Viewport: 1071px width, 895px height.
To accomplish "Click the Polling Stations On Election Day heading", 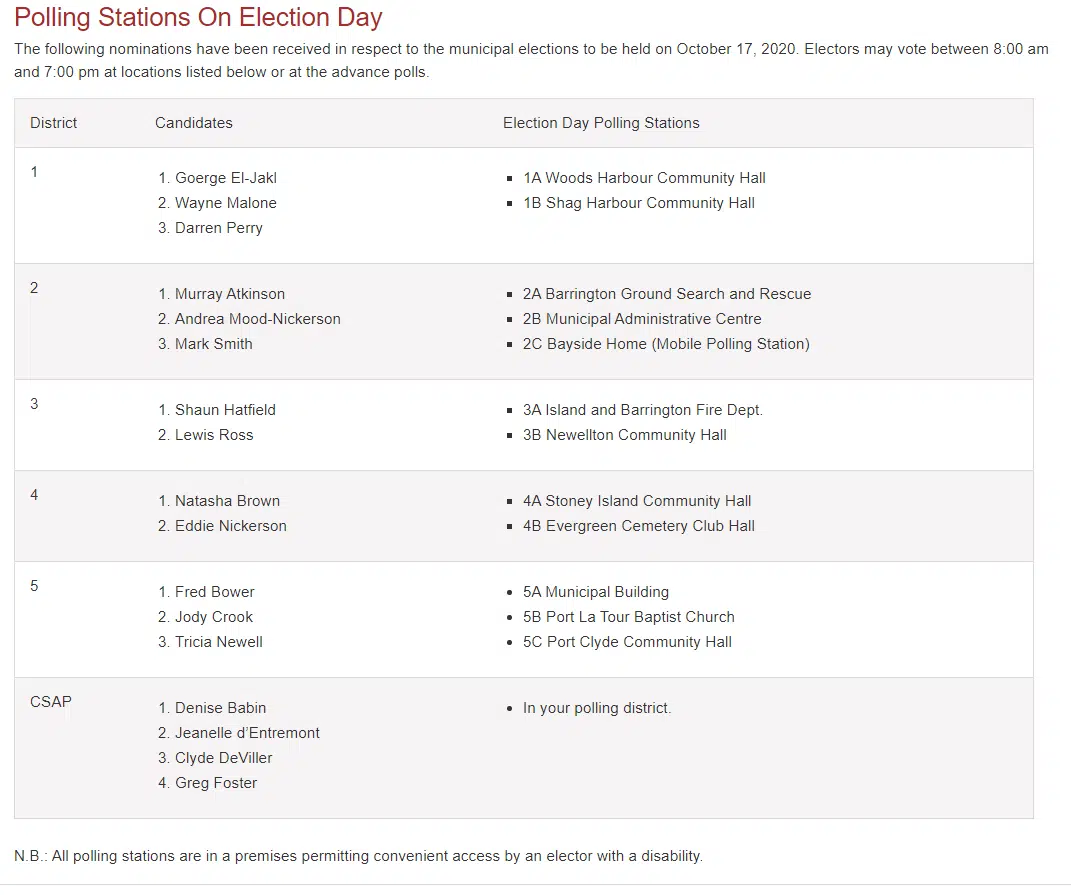I will [198, 18].
